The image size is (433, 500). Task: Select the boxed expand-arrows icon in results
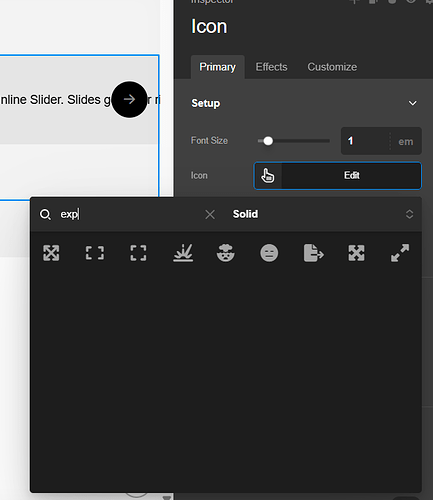pos(51,253)
